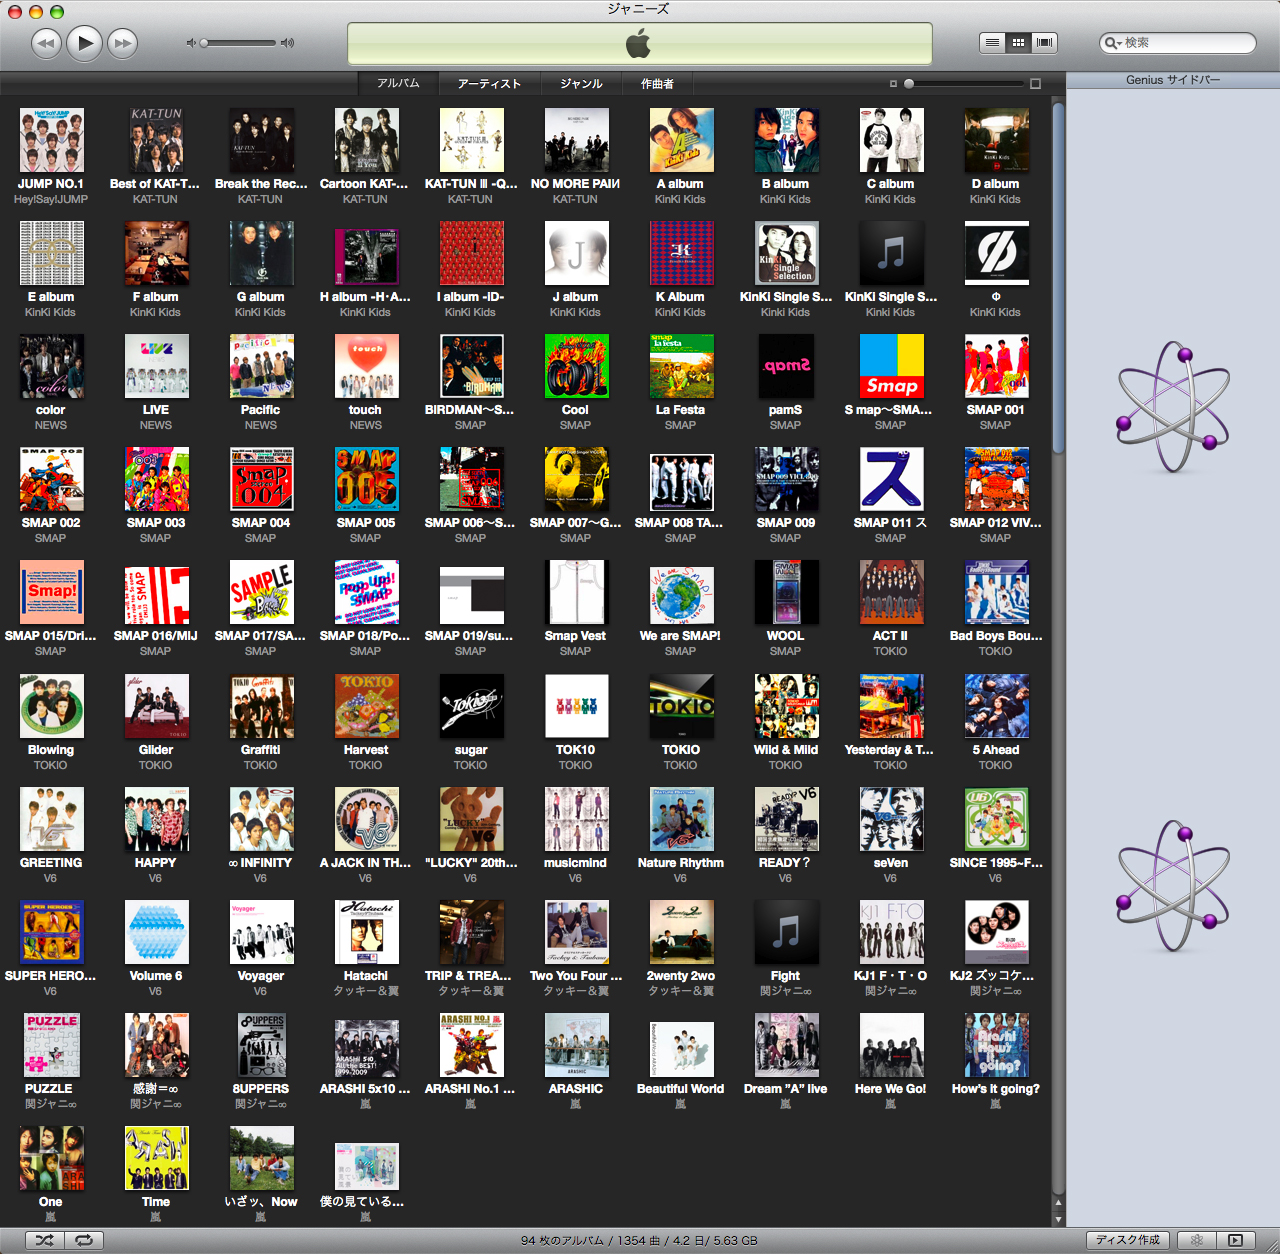Select the アルバム tab

[x=398, y=83]
